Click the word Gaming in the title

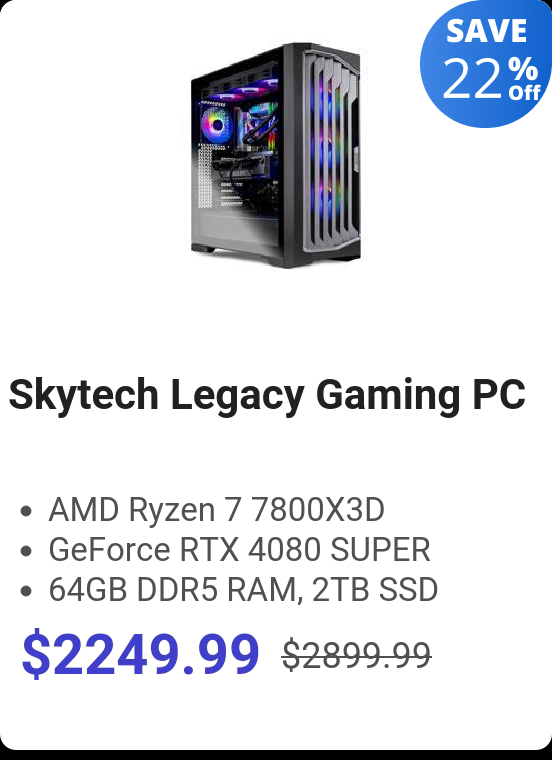click(x=388, y=395)
